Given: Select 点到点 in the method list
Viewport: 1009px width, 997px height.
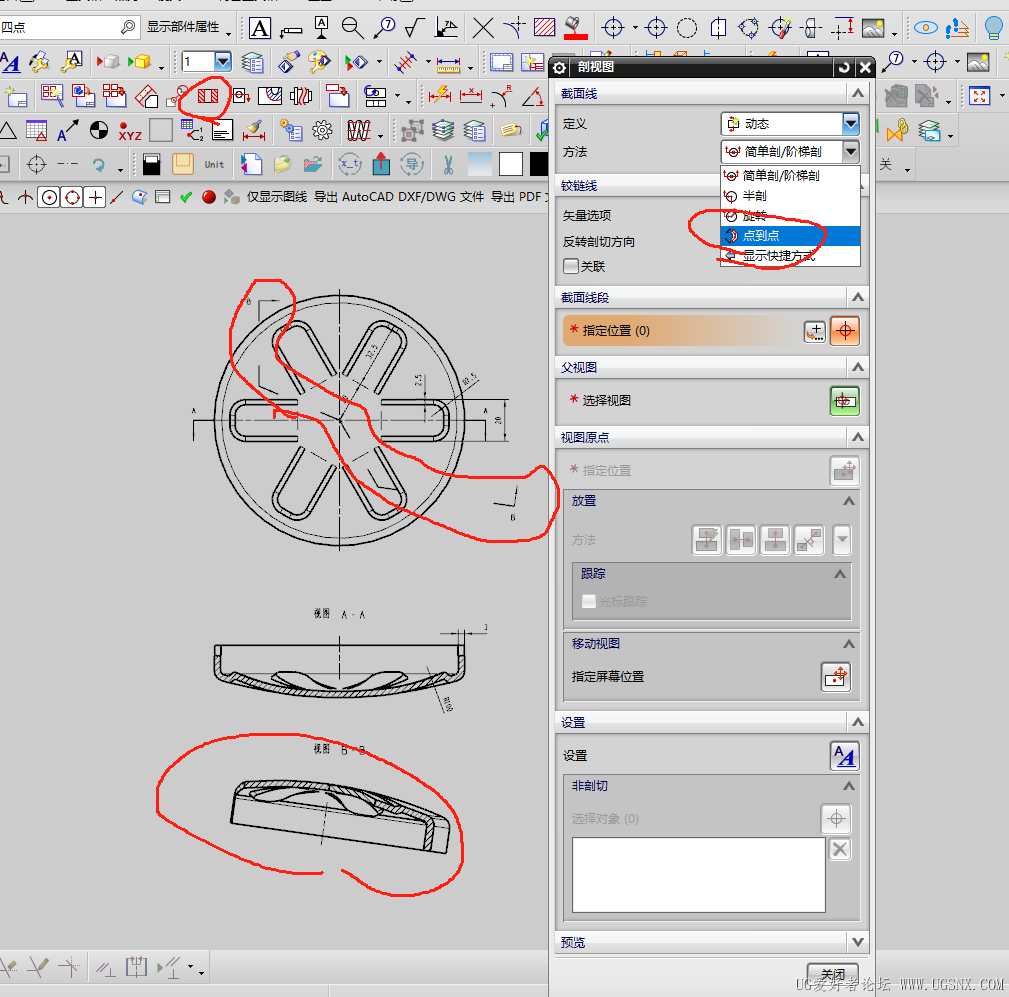Looking at the screenshot, I should coord(790,236).
